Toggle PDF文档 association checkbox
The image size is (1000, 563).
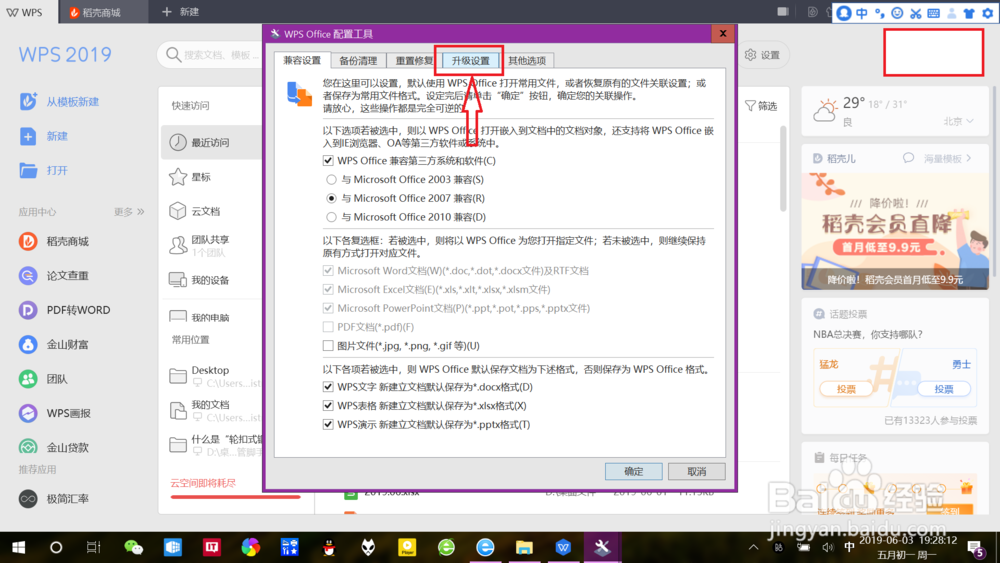[328, 326]
